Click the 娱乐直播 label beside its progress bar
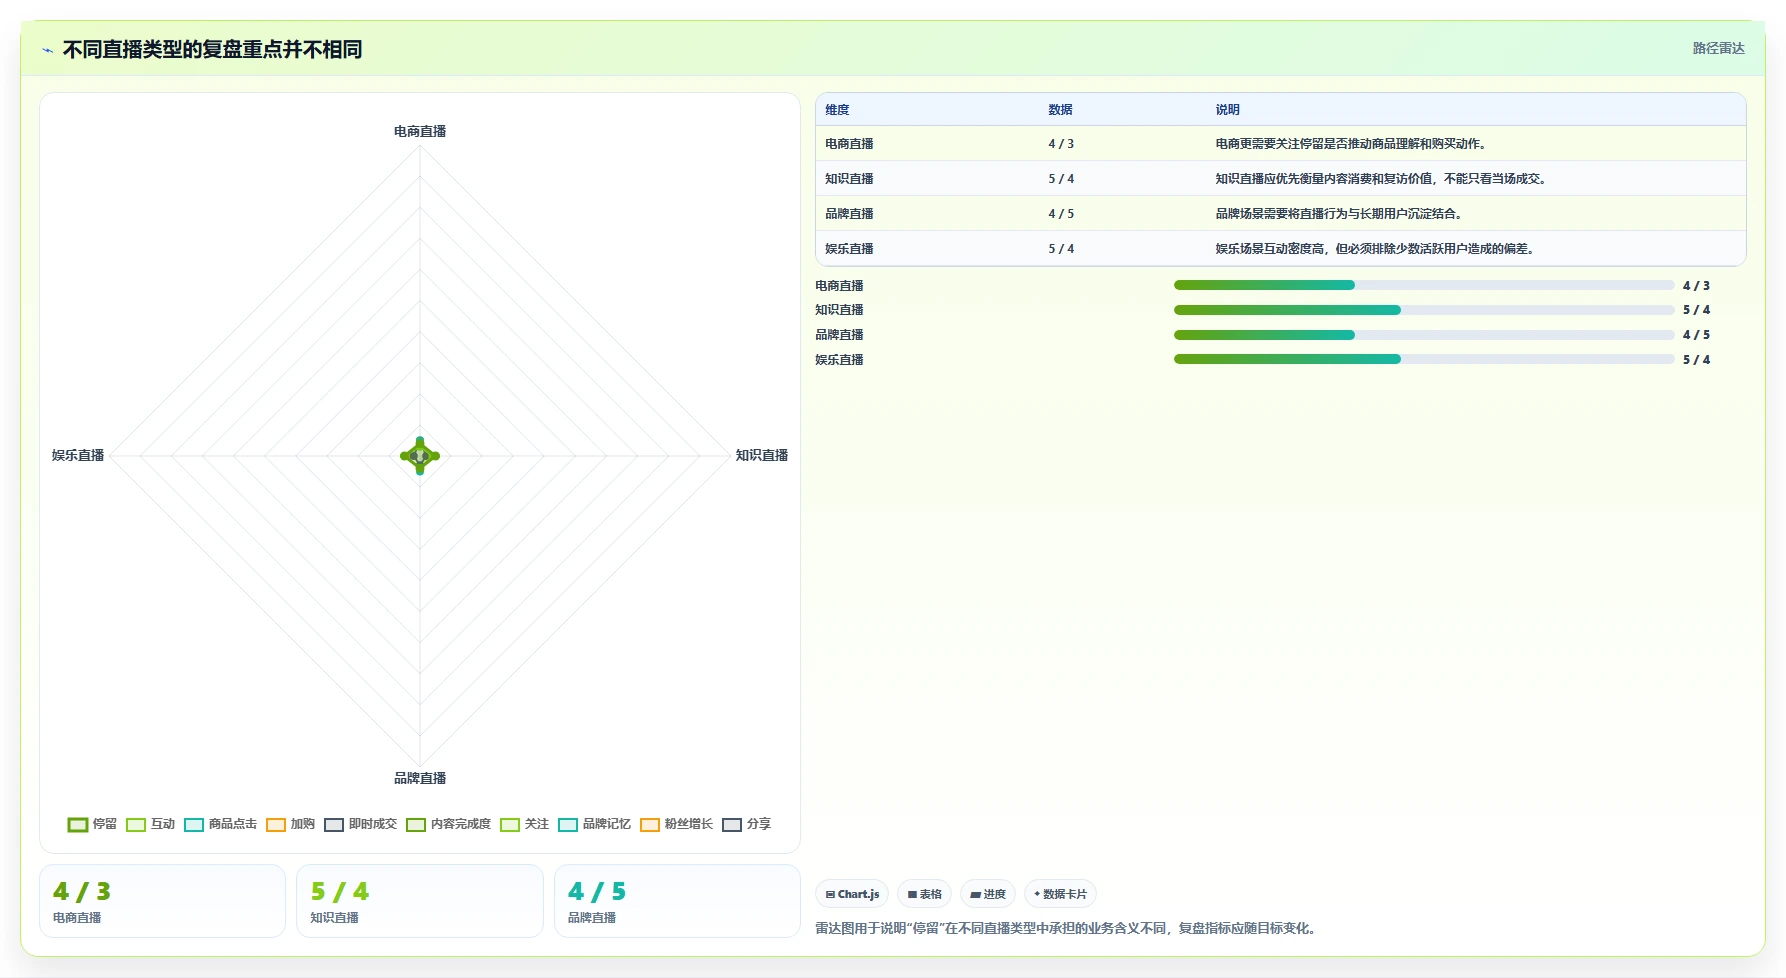Viewport: 1786px width, 978px height. tap(839, 360)
